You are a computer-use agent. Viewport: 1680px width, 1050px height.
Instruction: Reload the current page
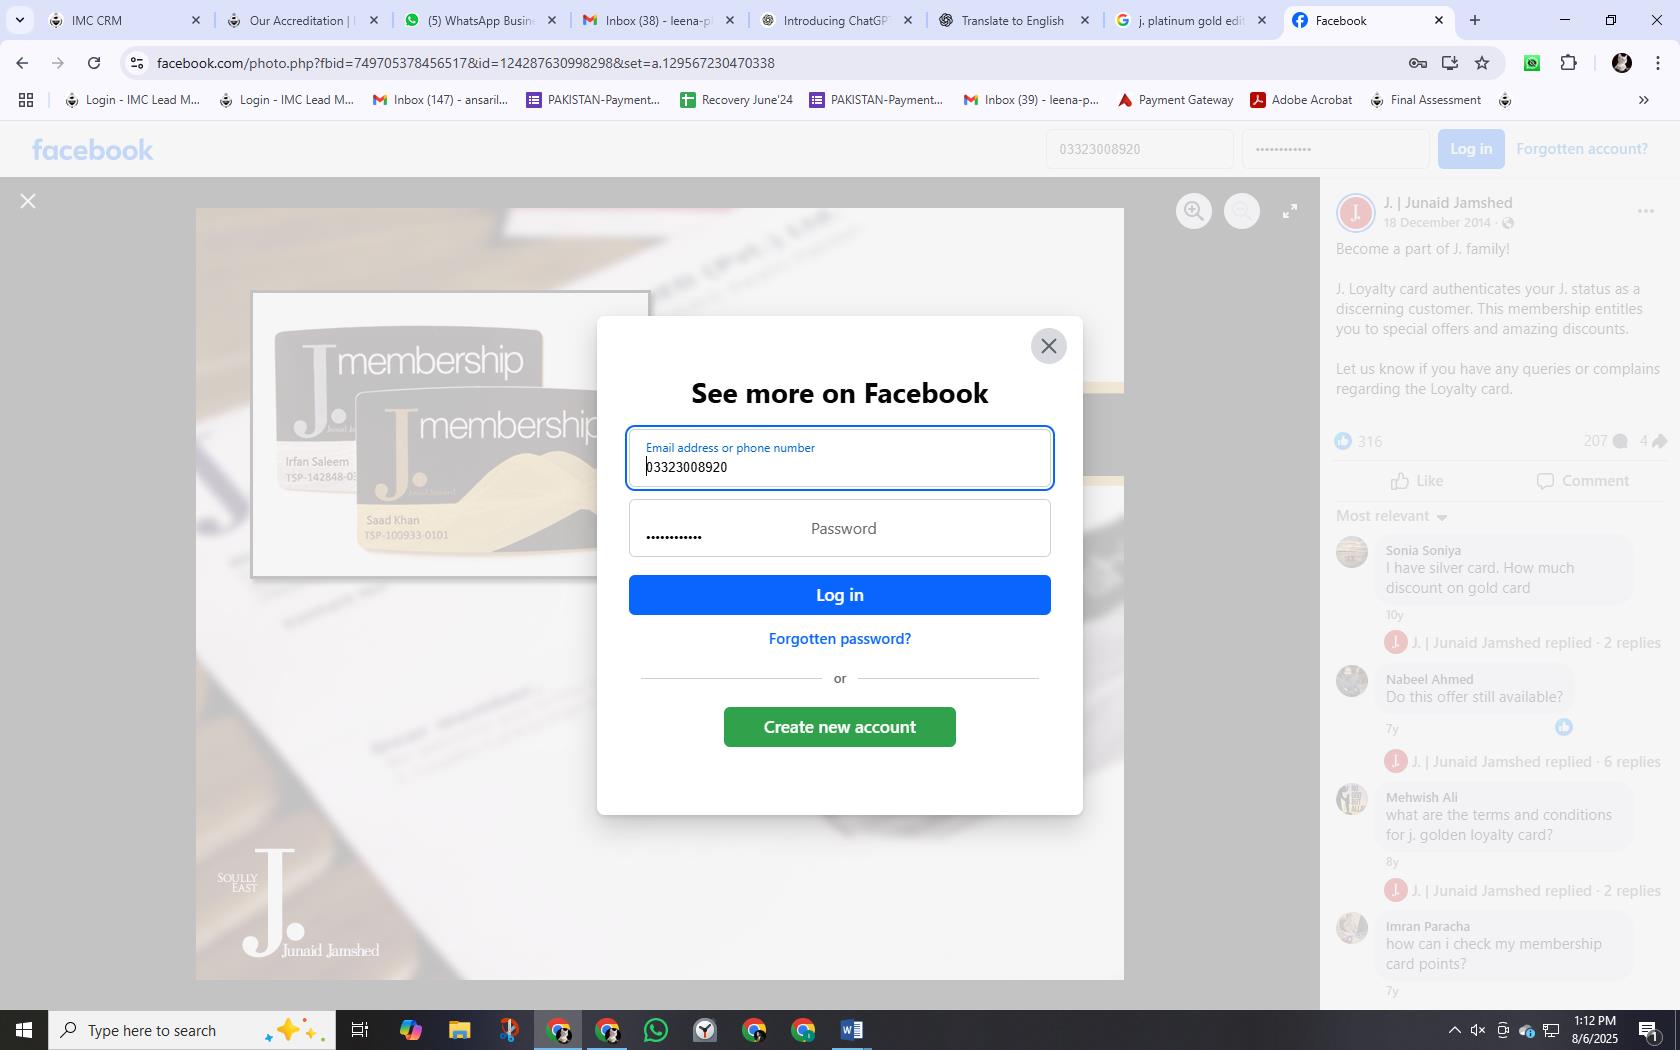click(94, 63)
